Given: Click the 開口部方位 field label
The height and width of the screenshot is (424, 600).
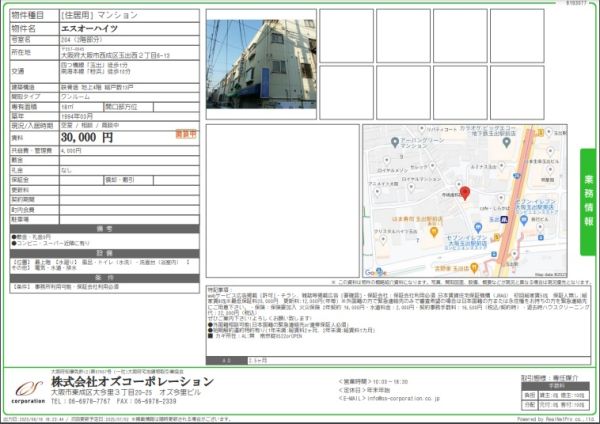Looking at the screenshot, I should 121,107.
